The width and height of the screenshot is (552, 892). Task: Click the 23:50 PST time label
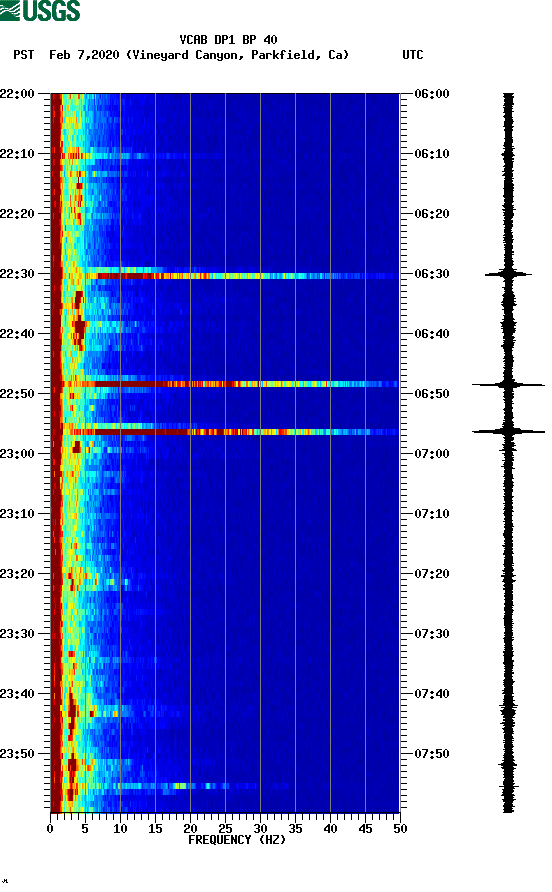click(x=17, y=754)
